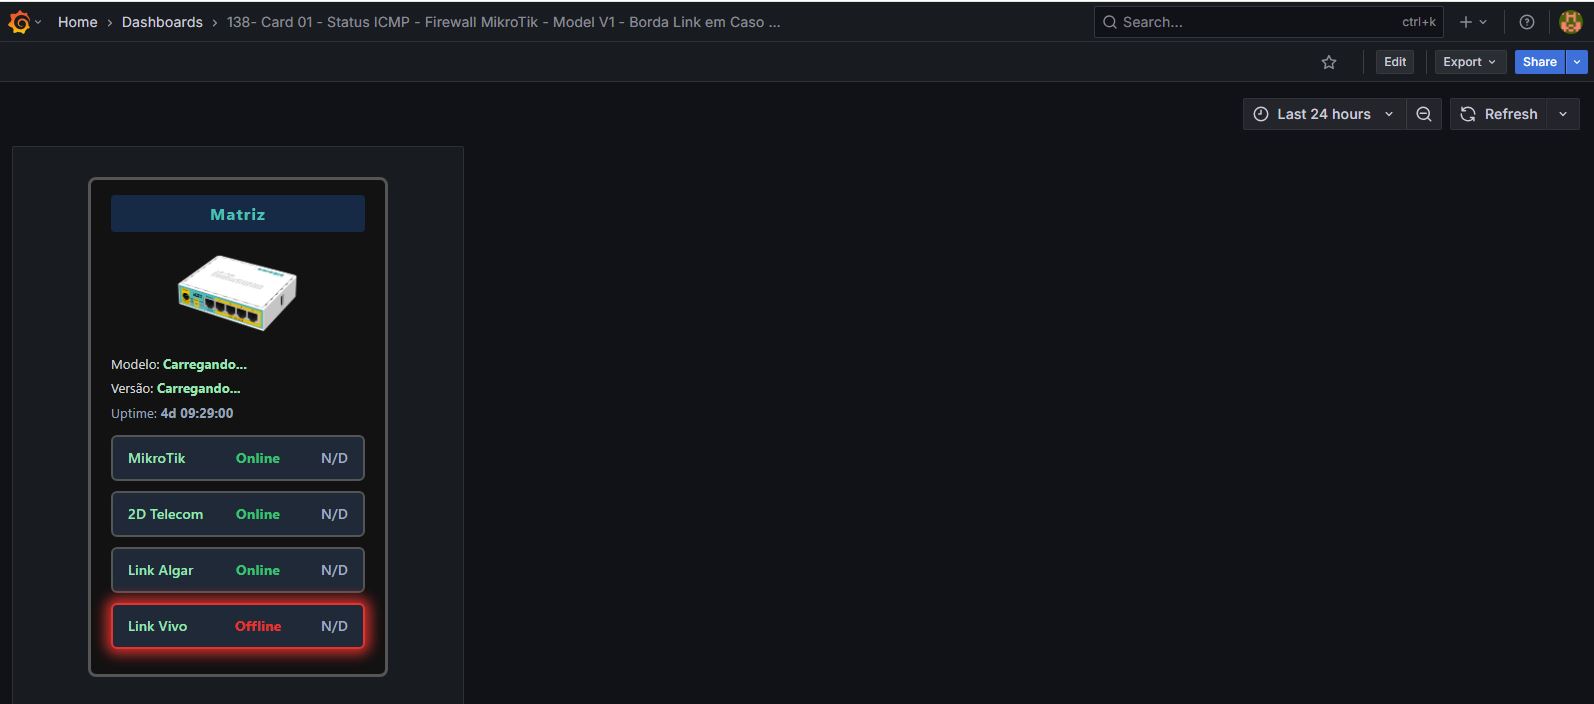Click the Refresh button
The image size is (1594, 704).
coord(1499,114)
